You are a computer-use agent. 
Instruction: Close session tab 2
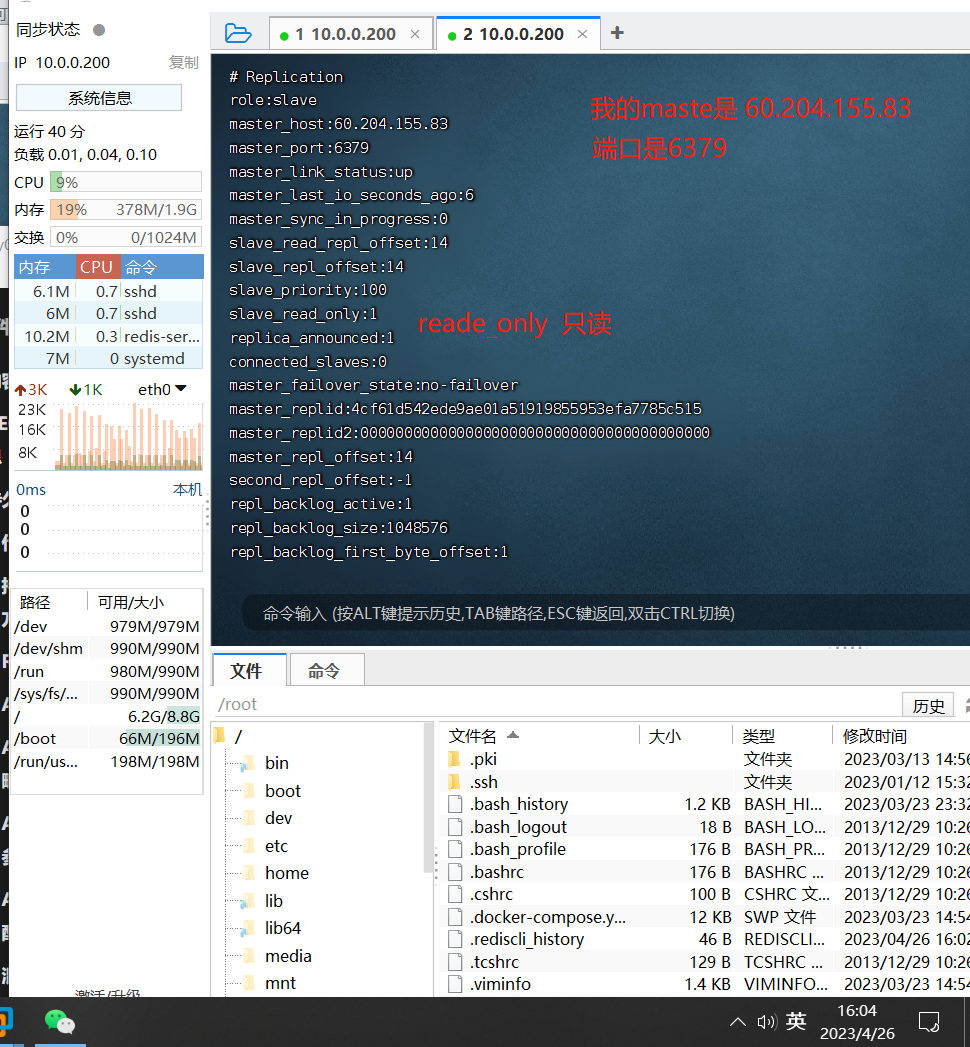pos(583,34)
